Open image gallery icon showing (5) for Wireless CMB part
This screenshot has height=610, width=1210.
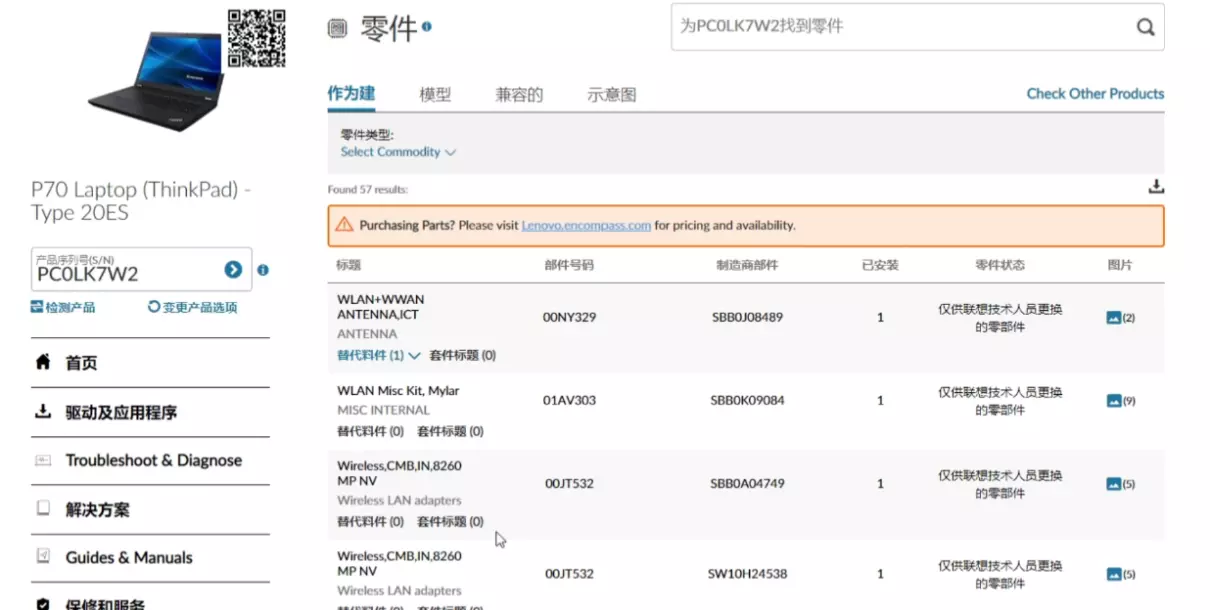tap(1113, 483)
